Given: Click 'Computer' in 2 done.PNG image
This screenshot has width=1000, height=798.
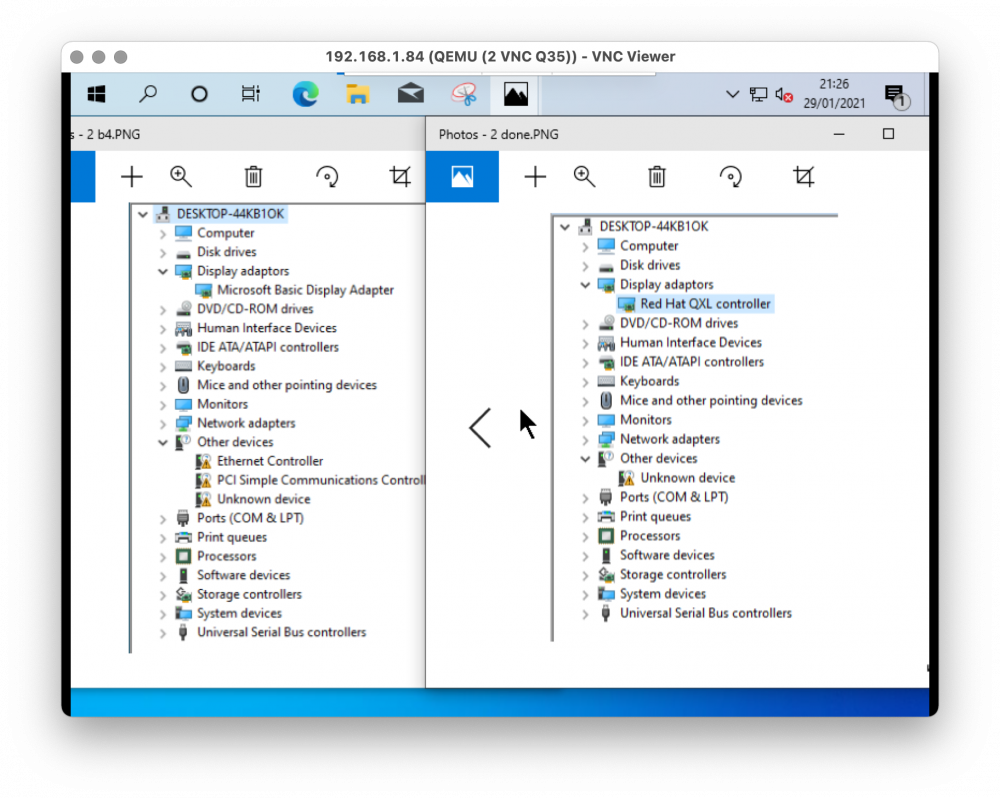Looking at the screenshot, I should pos(649,246).
